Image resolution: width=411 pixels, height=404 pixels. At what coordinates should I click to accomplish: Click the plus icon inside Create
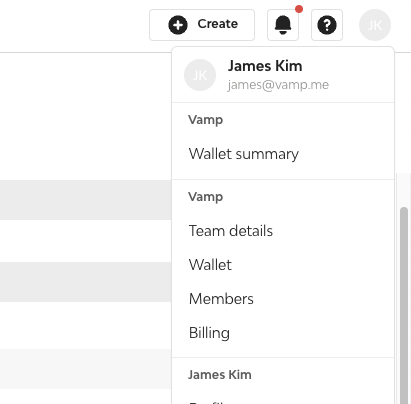(x=178, y=25)
